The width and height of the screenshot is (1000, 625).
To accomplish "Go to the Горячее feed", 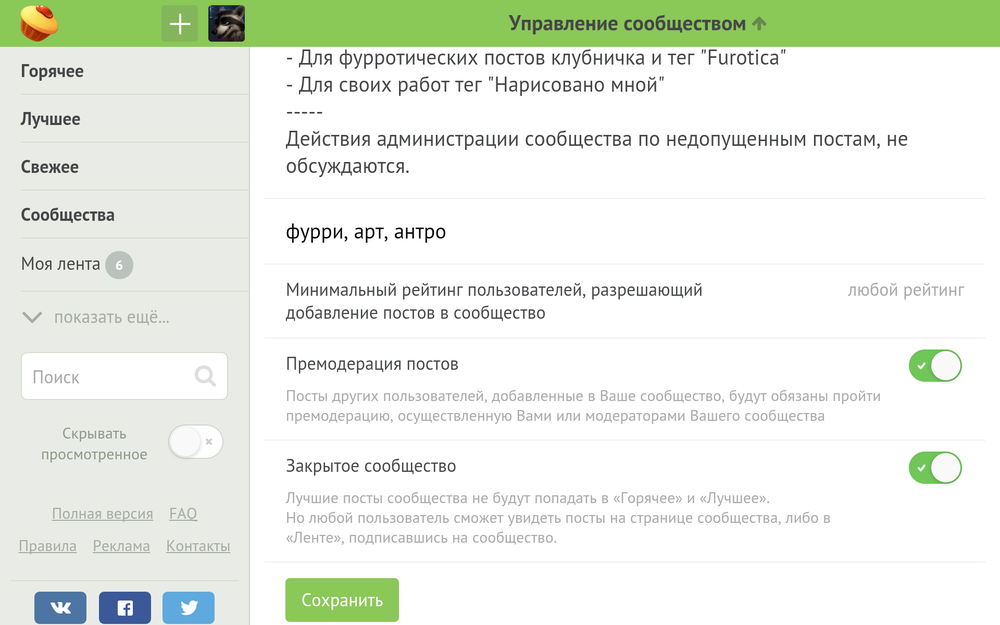I will point(52,71).
